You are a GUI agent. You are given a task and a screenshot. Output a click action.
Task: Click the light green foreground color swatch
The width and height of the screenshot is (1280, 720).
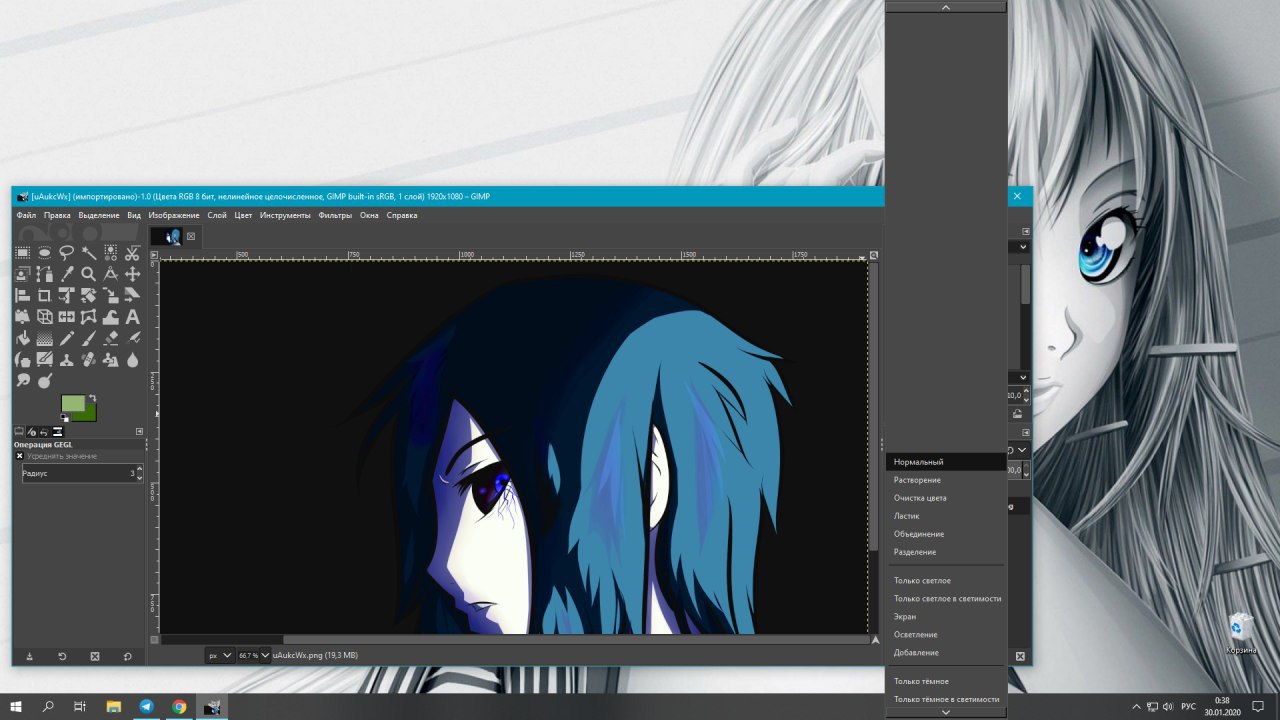72,403
